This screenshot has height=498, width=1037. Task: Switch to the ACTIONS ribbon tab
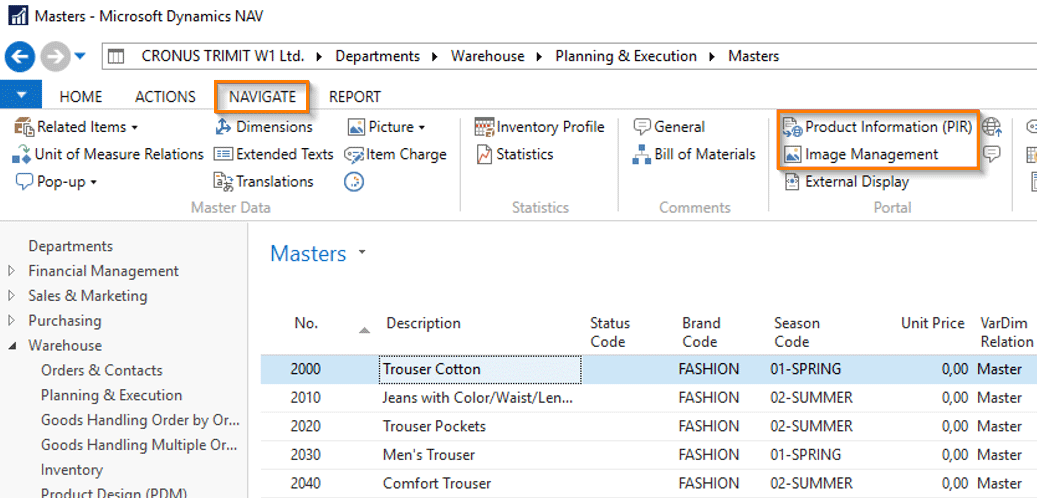click(x=165, y=97)
